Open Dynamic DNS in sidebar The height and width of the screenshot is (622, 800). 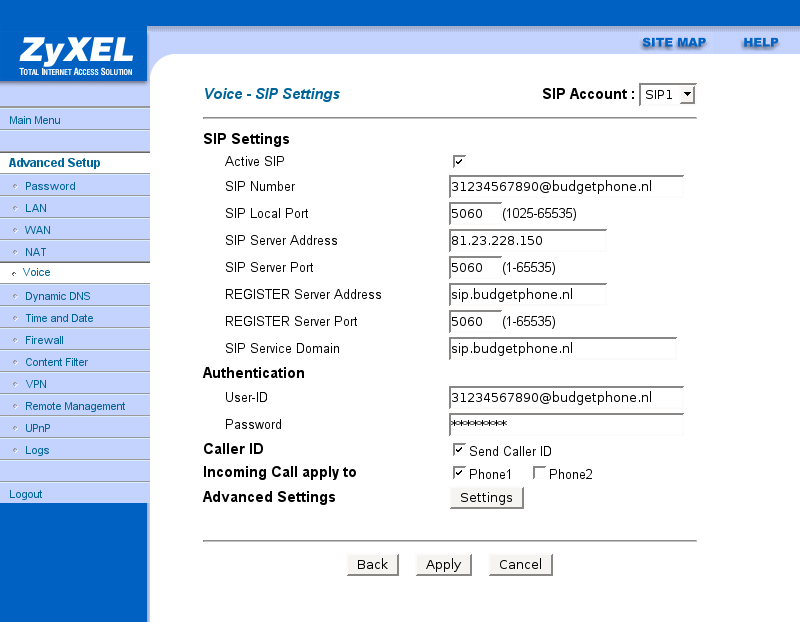[58, 296]
